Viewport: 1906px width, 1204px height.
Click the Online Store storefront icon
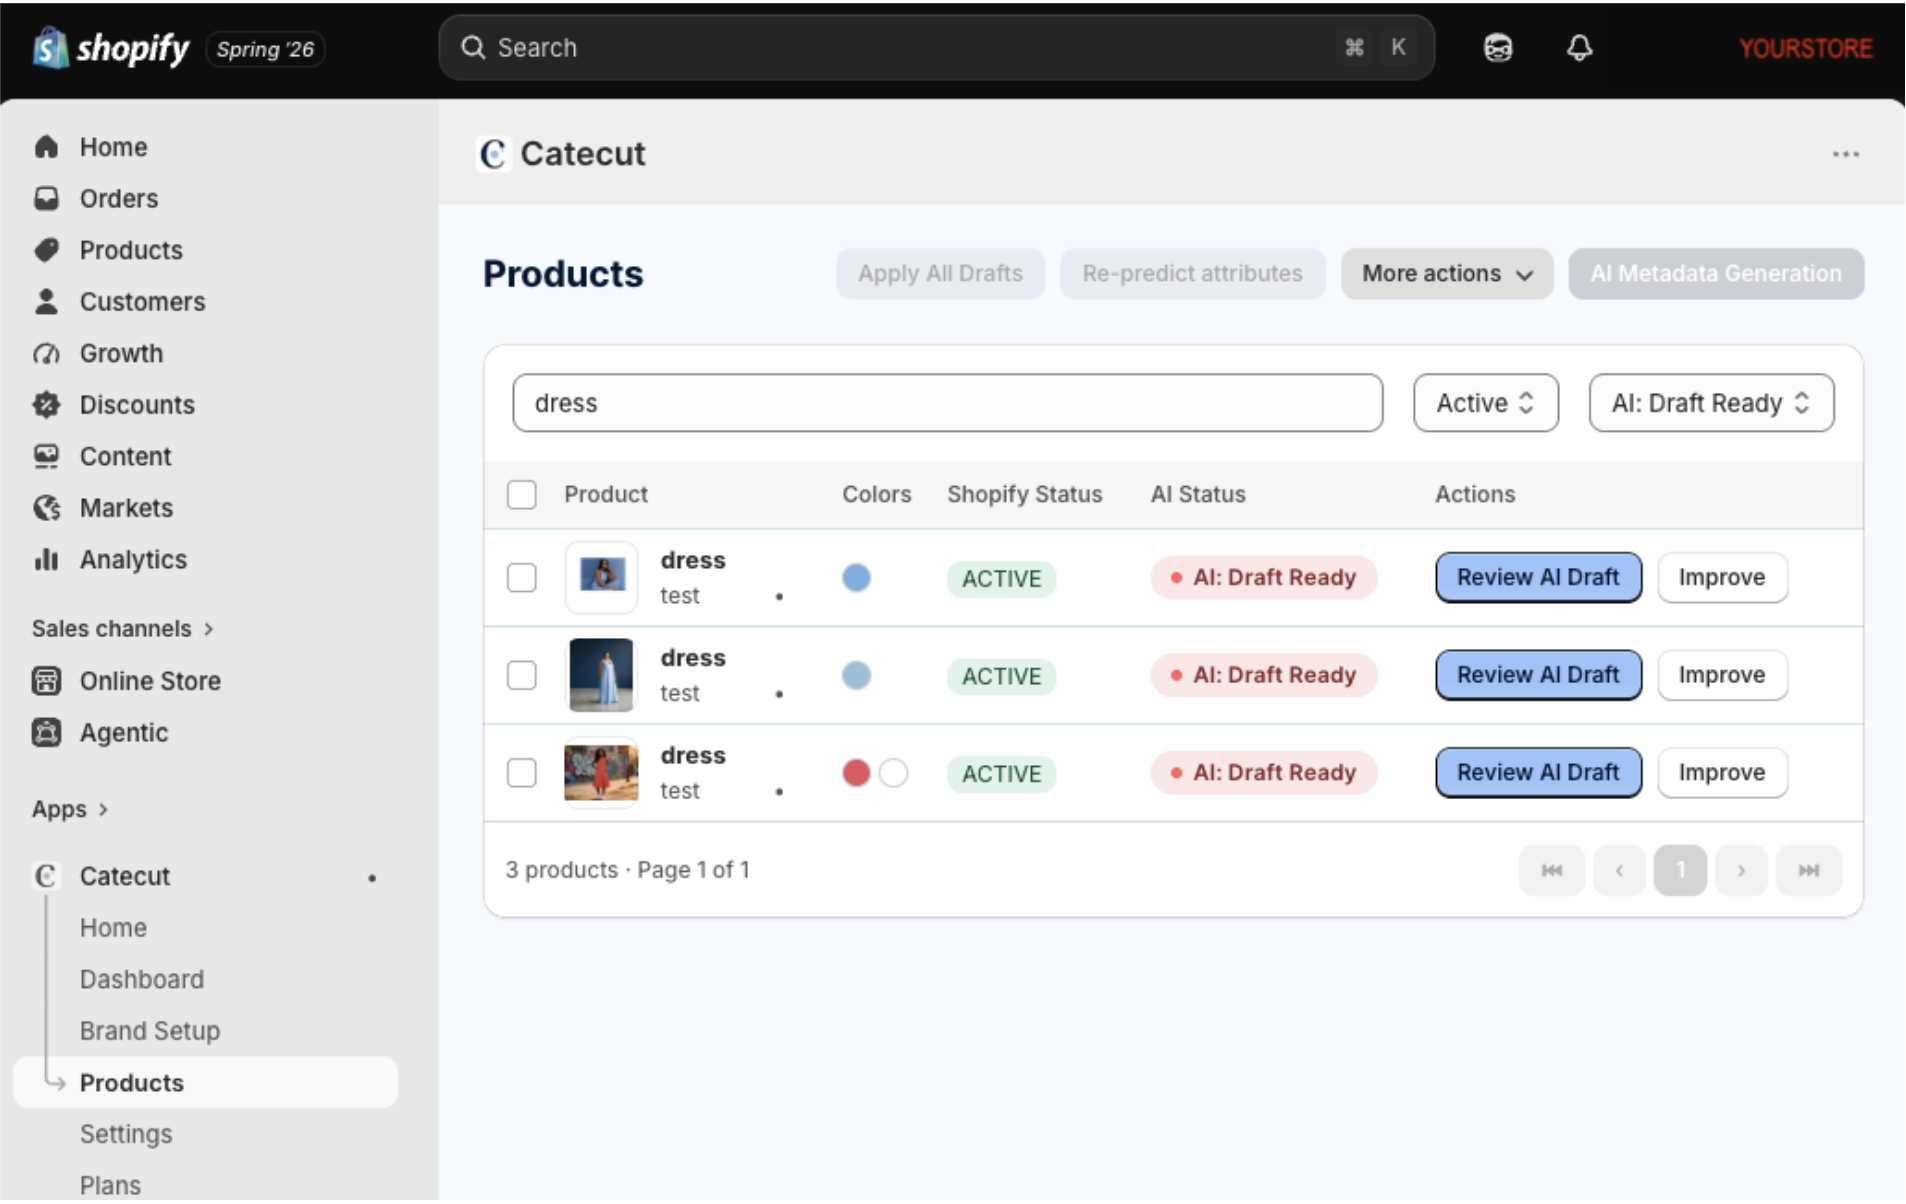tap(46, 681)
